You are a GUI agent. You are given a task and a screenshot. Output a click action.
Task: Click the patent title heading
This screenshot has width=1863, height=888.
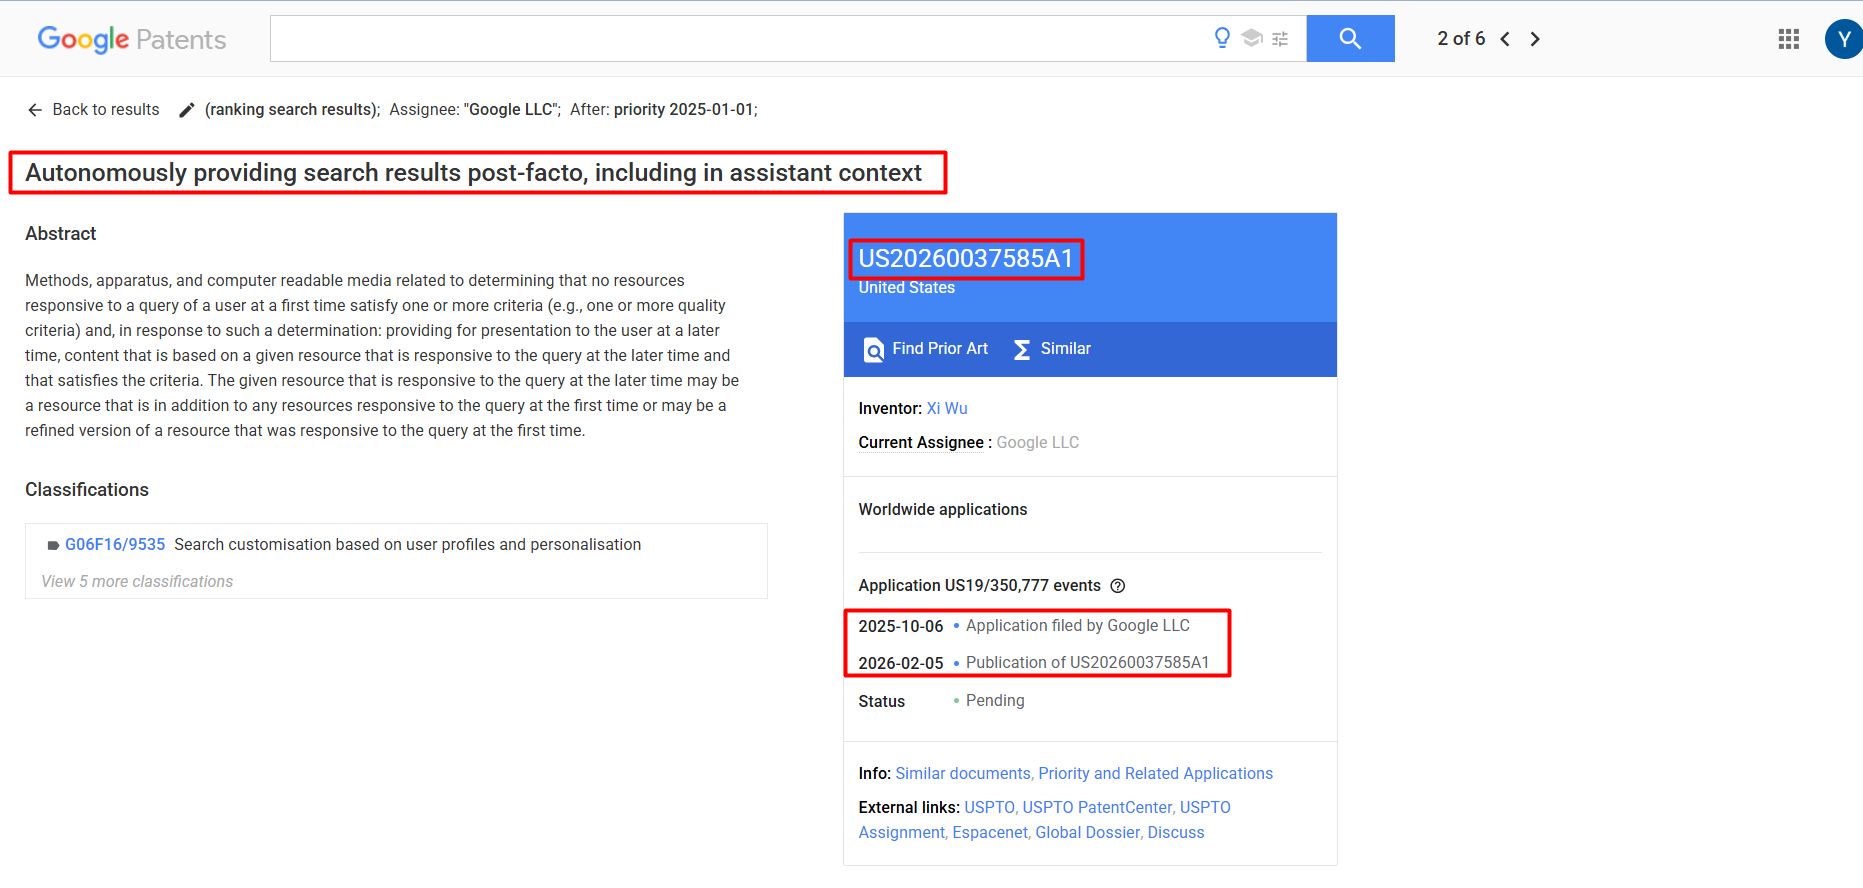click(473, 172)
